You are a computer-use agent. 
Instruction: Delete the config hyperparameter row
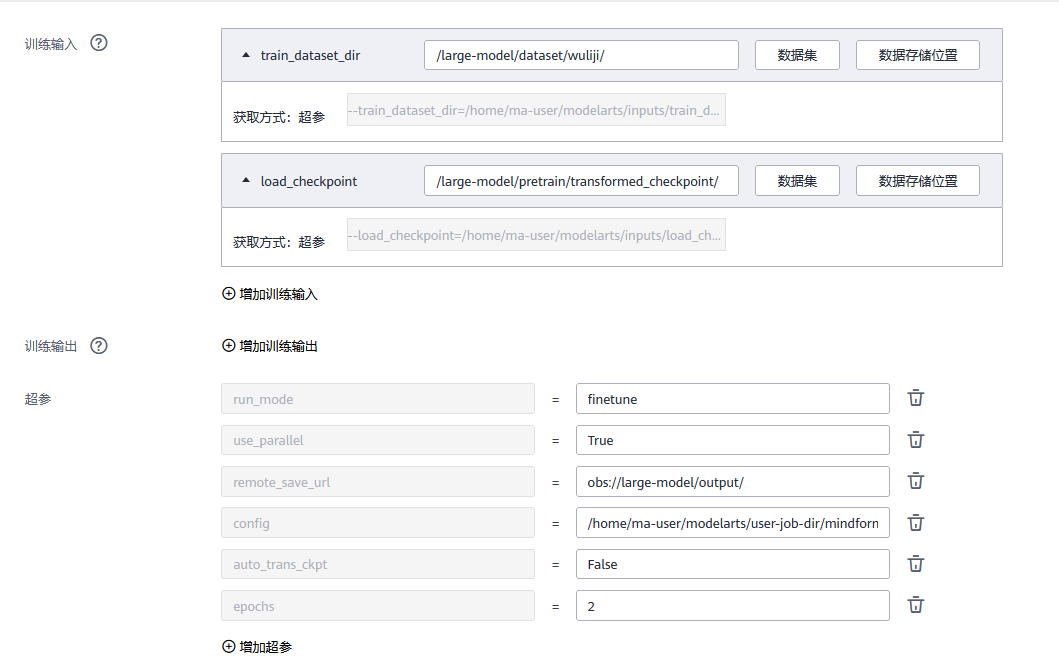click(915, 523)
